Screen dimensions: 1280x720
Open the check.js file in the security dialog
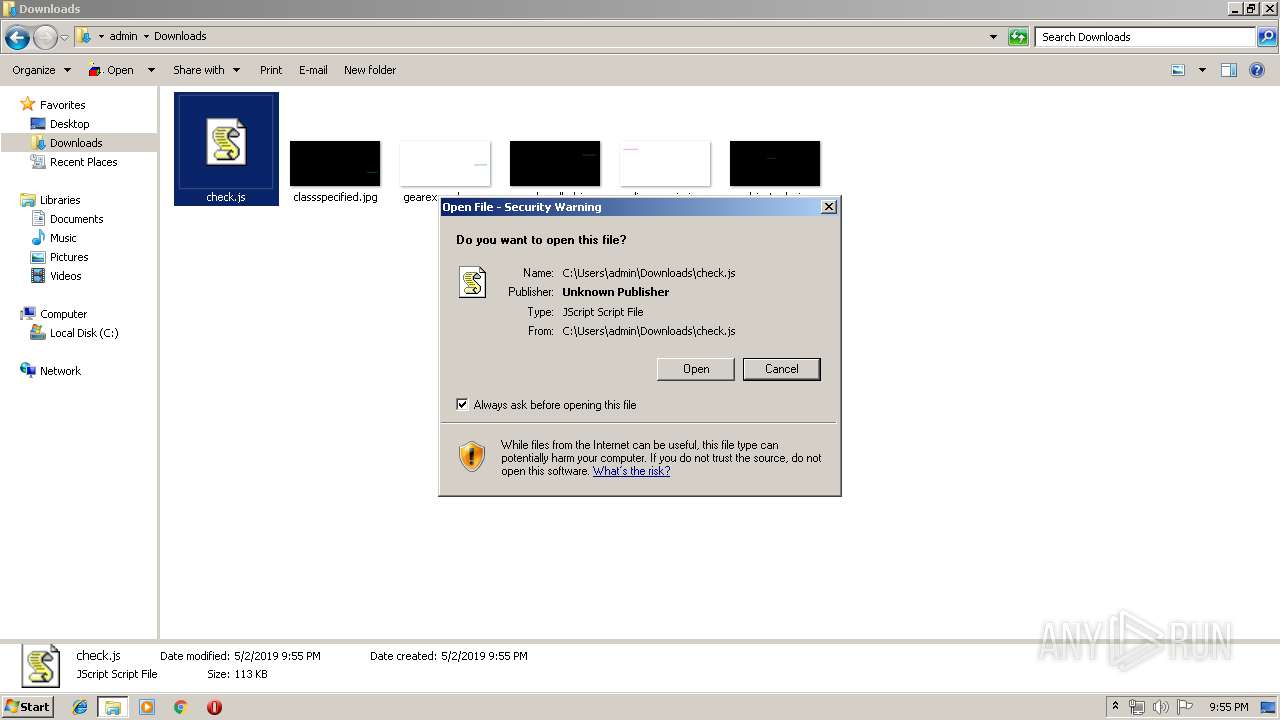pyautogui.click(x=696, y=369)
